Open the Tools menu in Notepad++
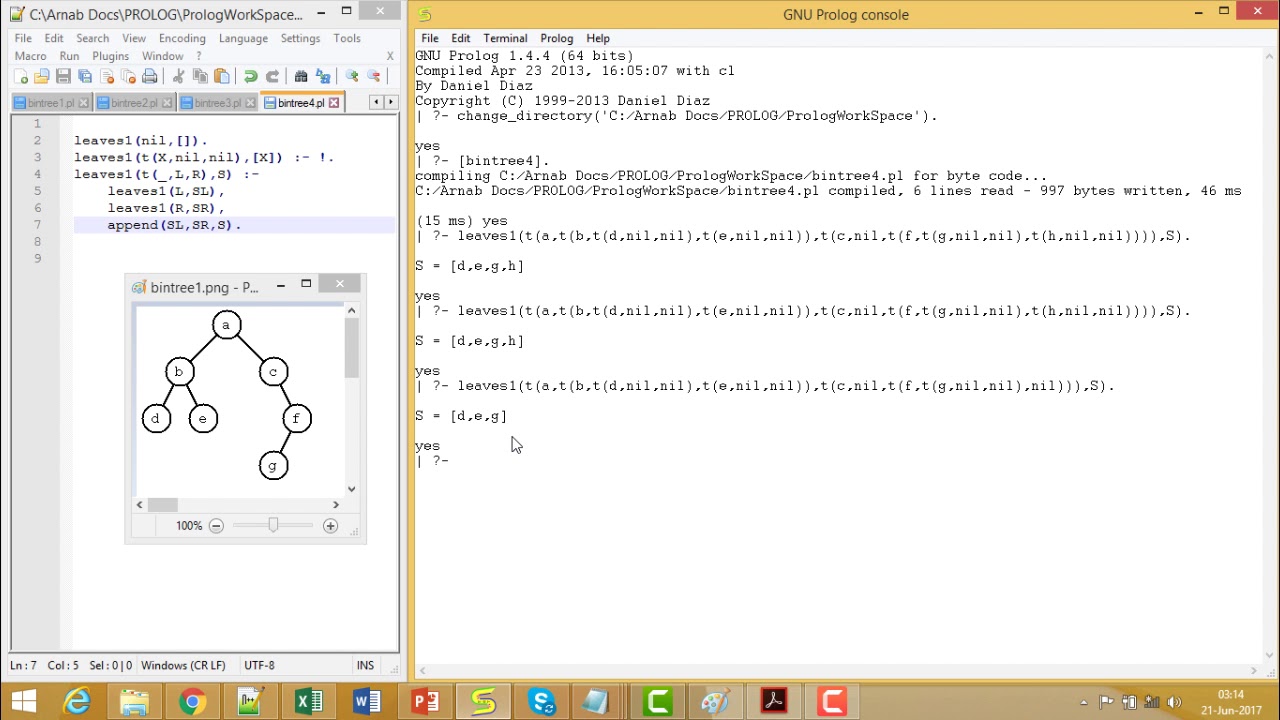Viewport: 1280px width, 720px height. point(347,38)
